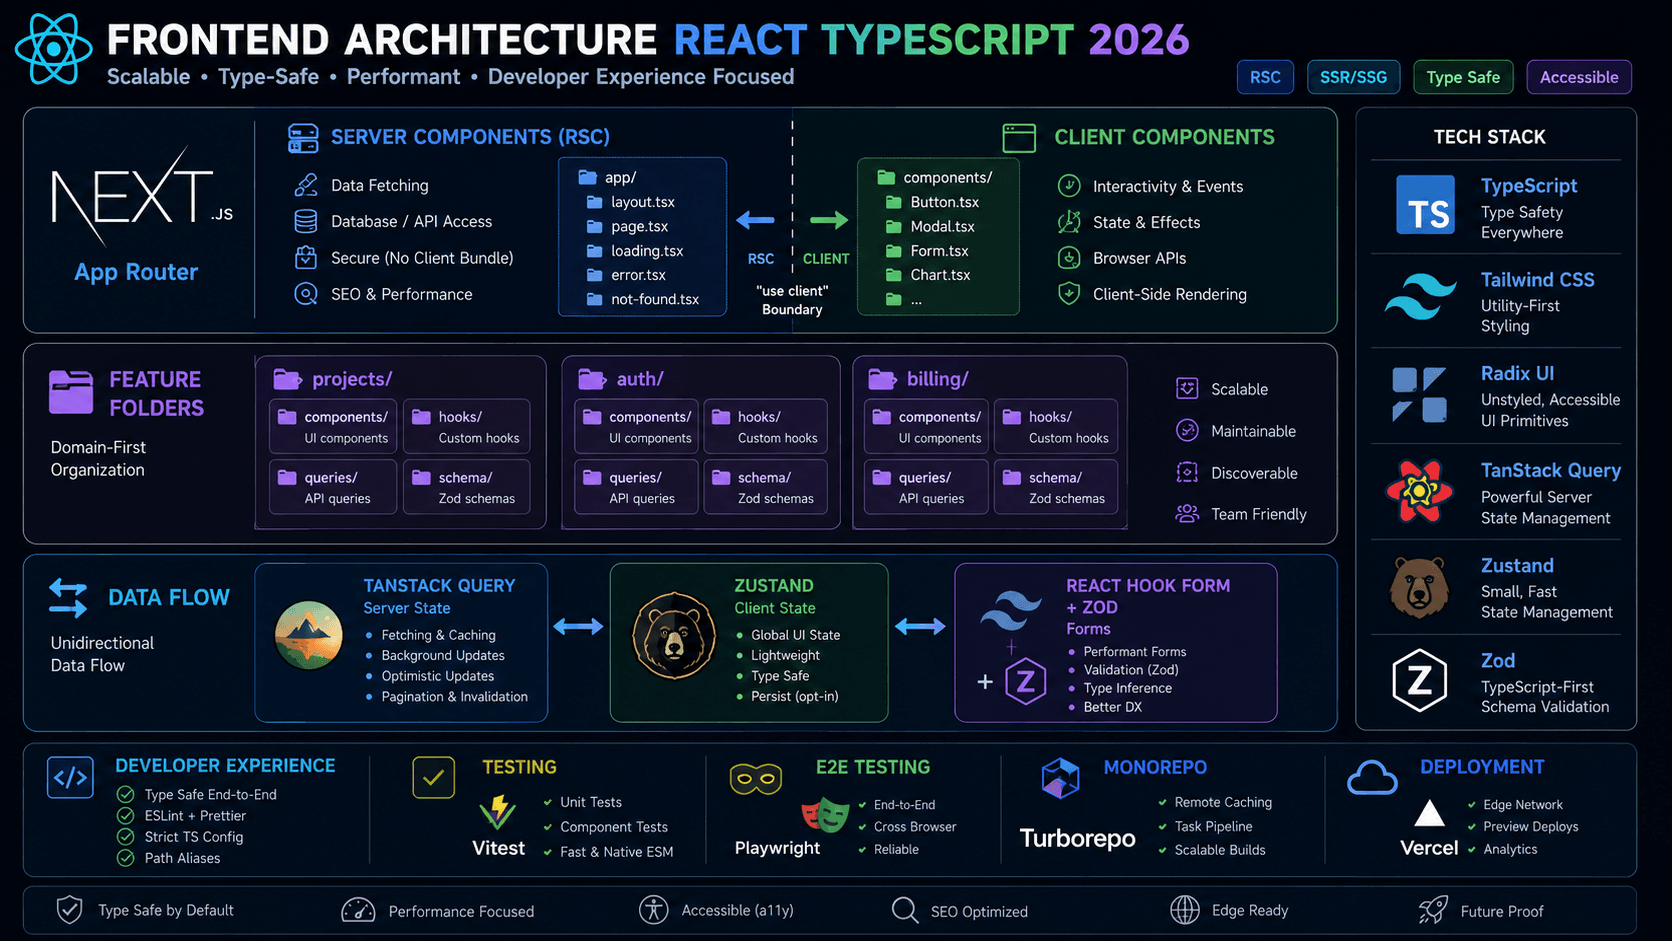Select the Client Components window icon
Screen dimensions: 1672x941
1019,138
